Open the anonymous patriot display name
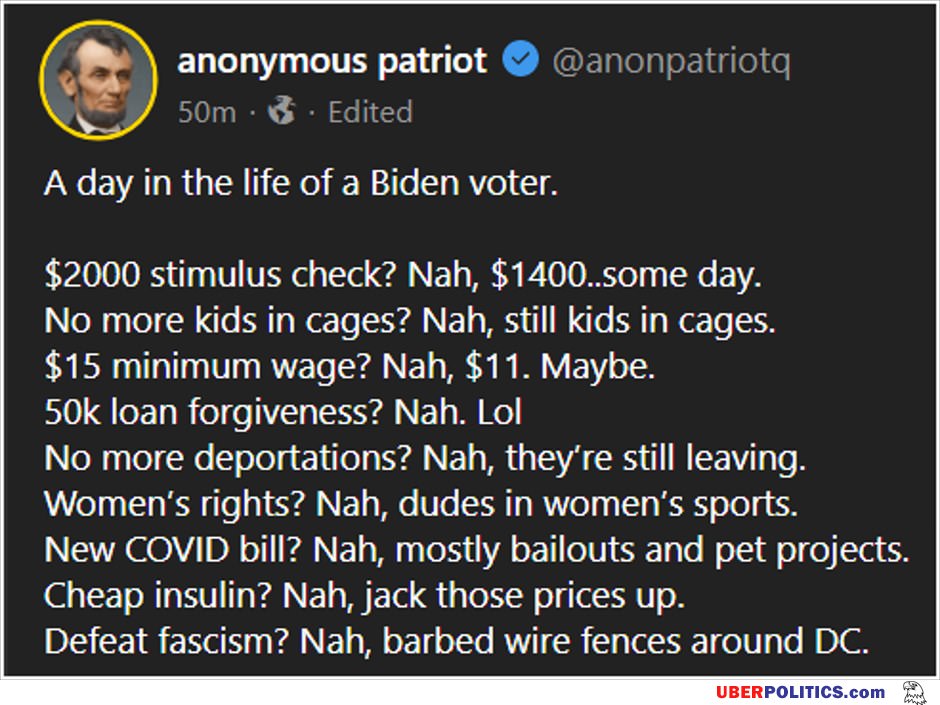The width and height of the screenshot is (940, 705). click(x=332, y=61)
